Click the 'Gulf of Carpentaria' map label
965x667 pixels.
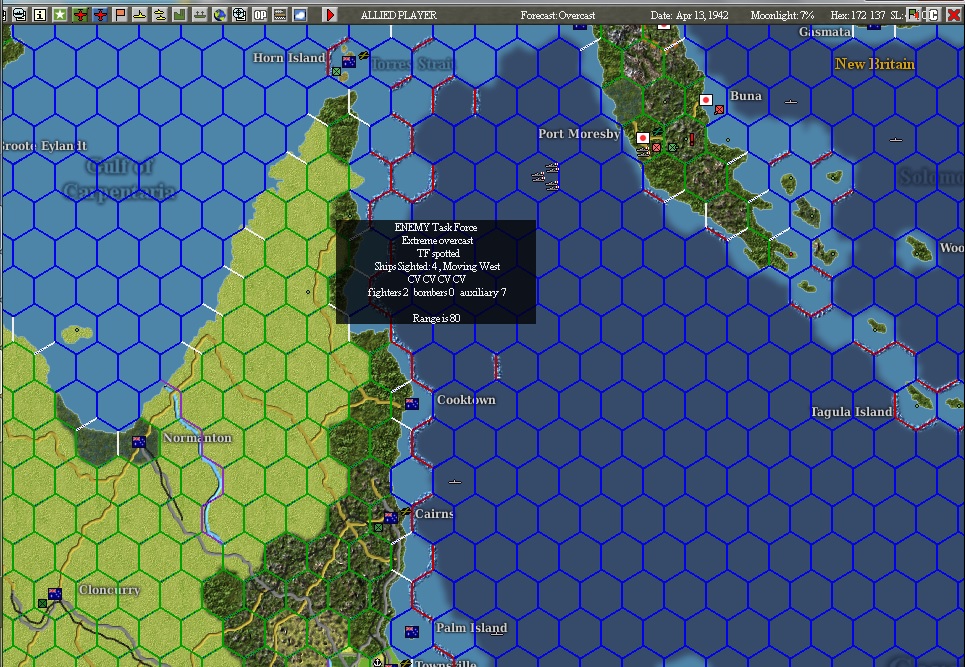click(x=119, y=178)
